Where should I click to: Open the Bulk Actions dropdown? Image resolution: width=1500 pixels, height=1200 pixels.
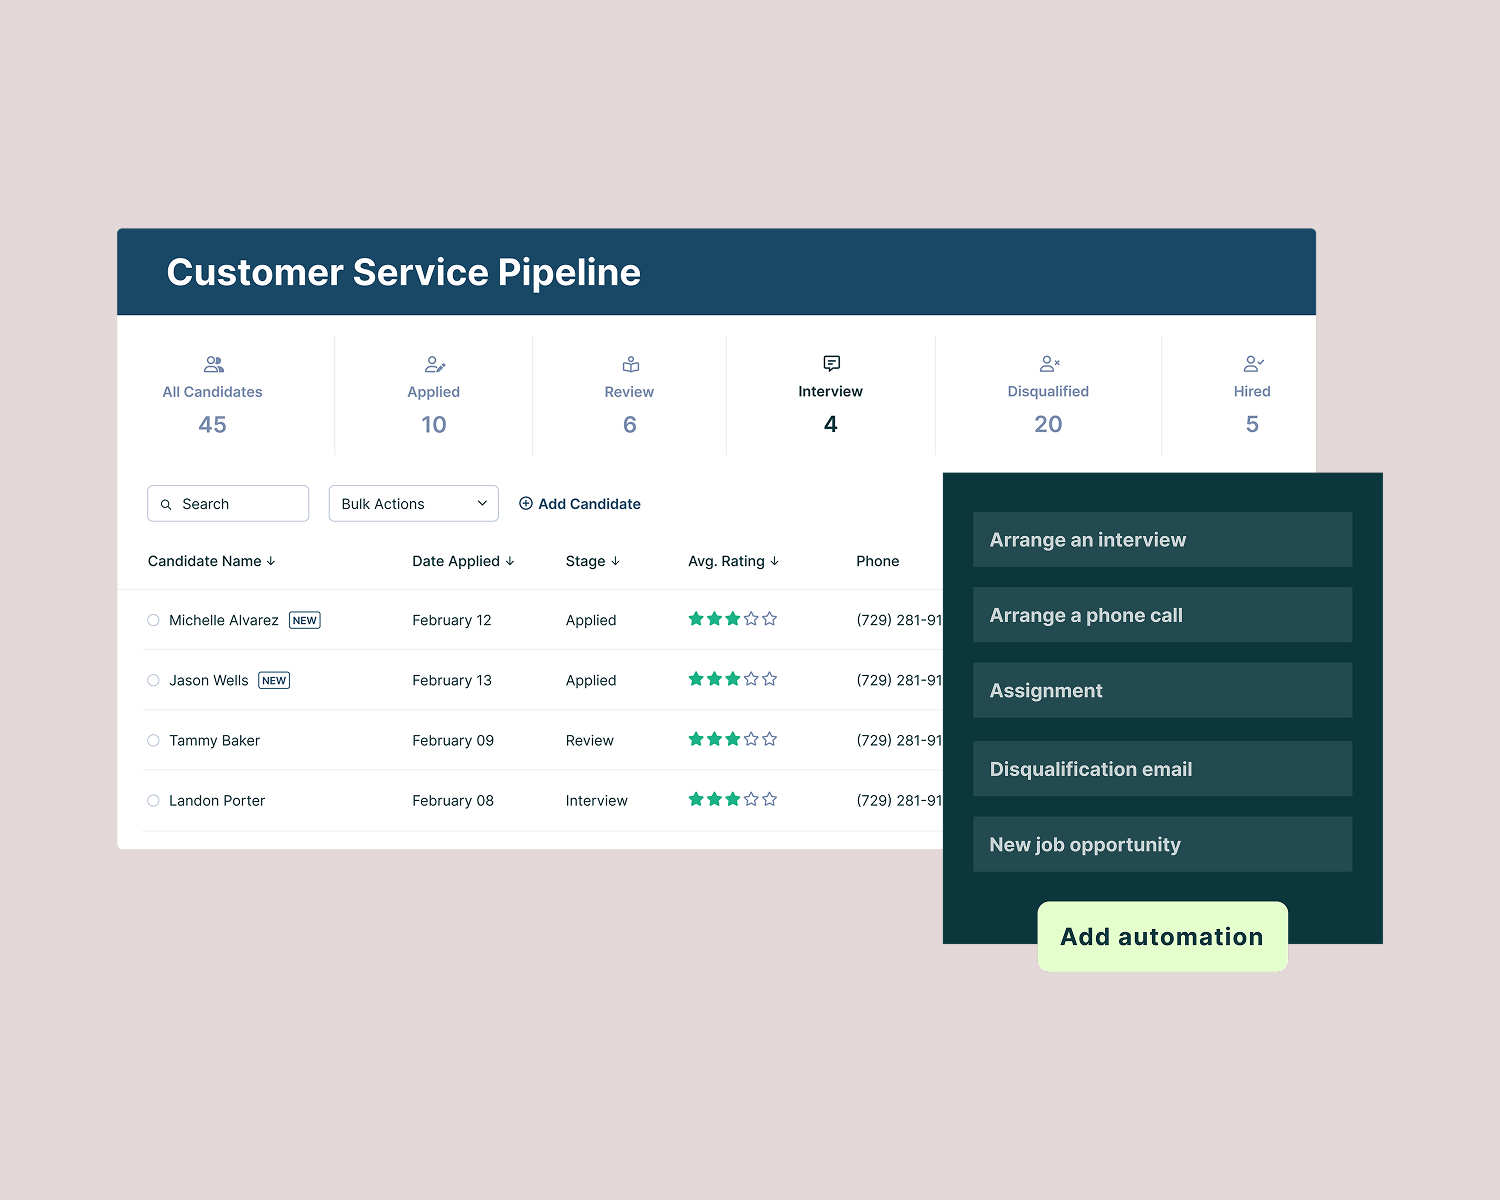pos(413,503)
